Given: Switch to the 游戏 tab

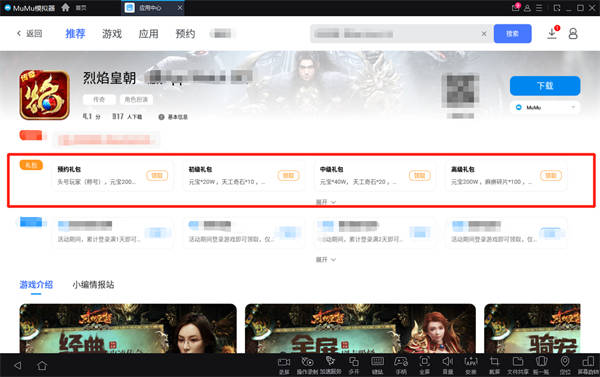Looking at the screenshot, I should (112, 34).
